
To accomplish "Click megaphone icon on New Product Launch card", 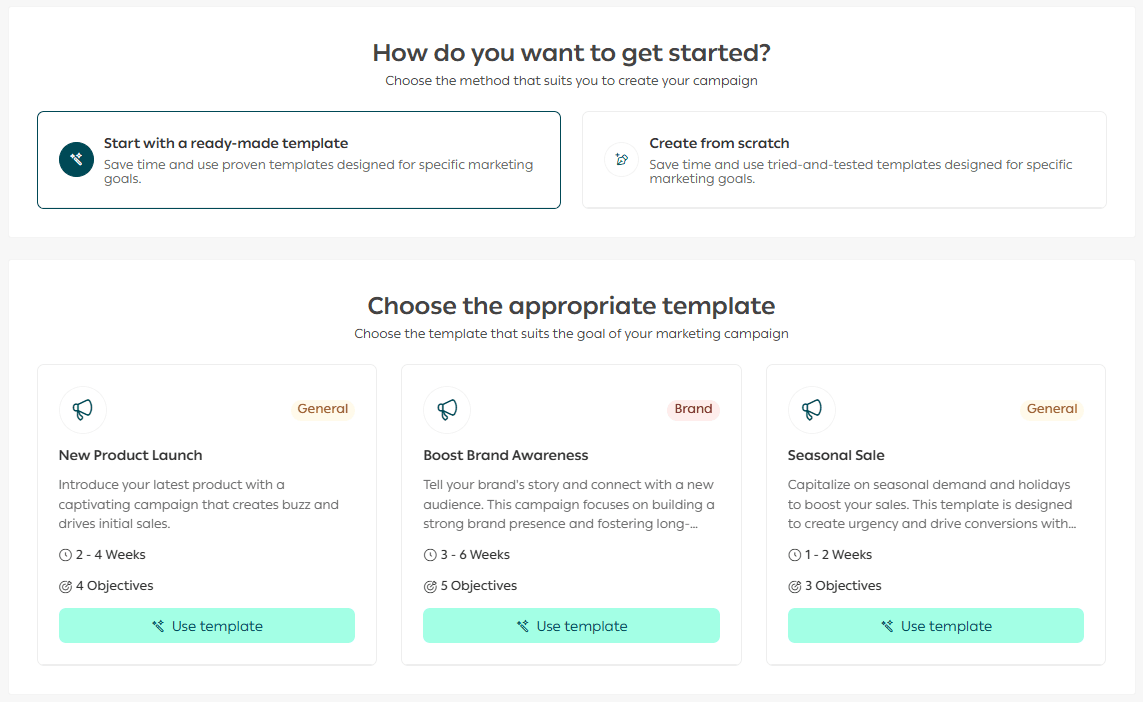I will (83, 409).
